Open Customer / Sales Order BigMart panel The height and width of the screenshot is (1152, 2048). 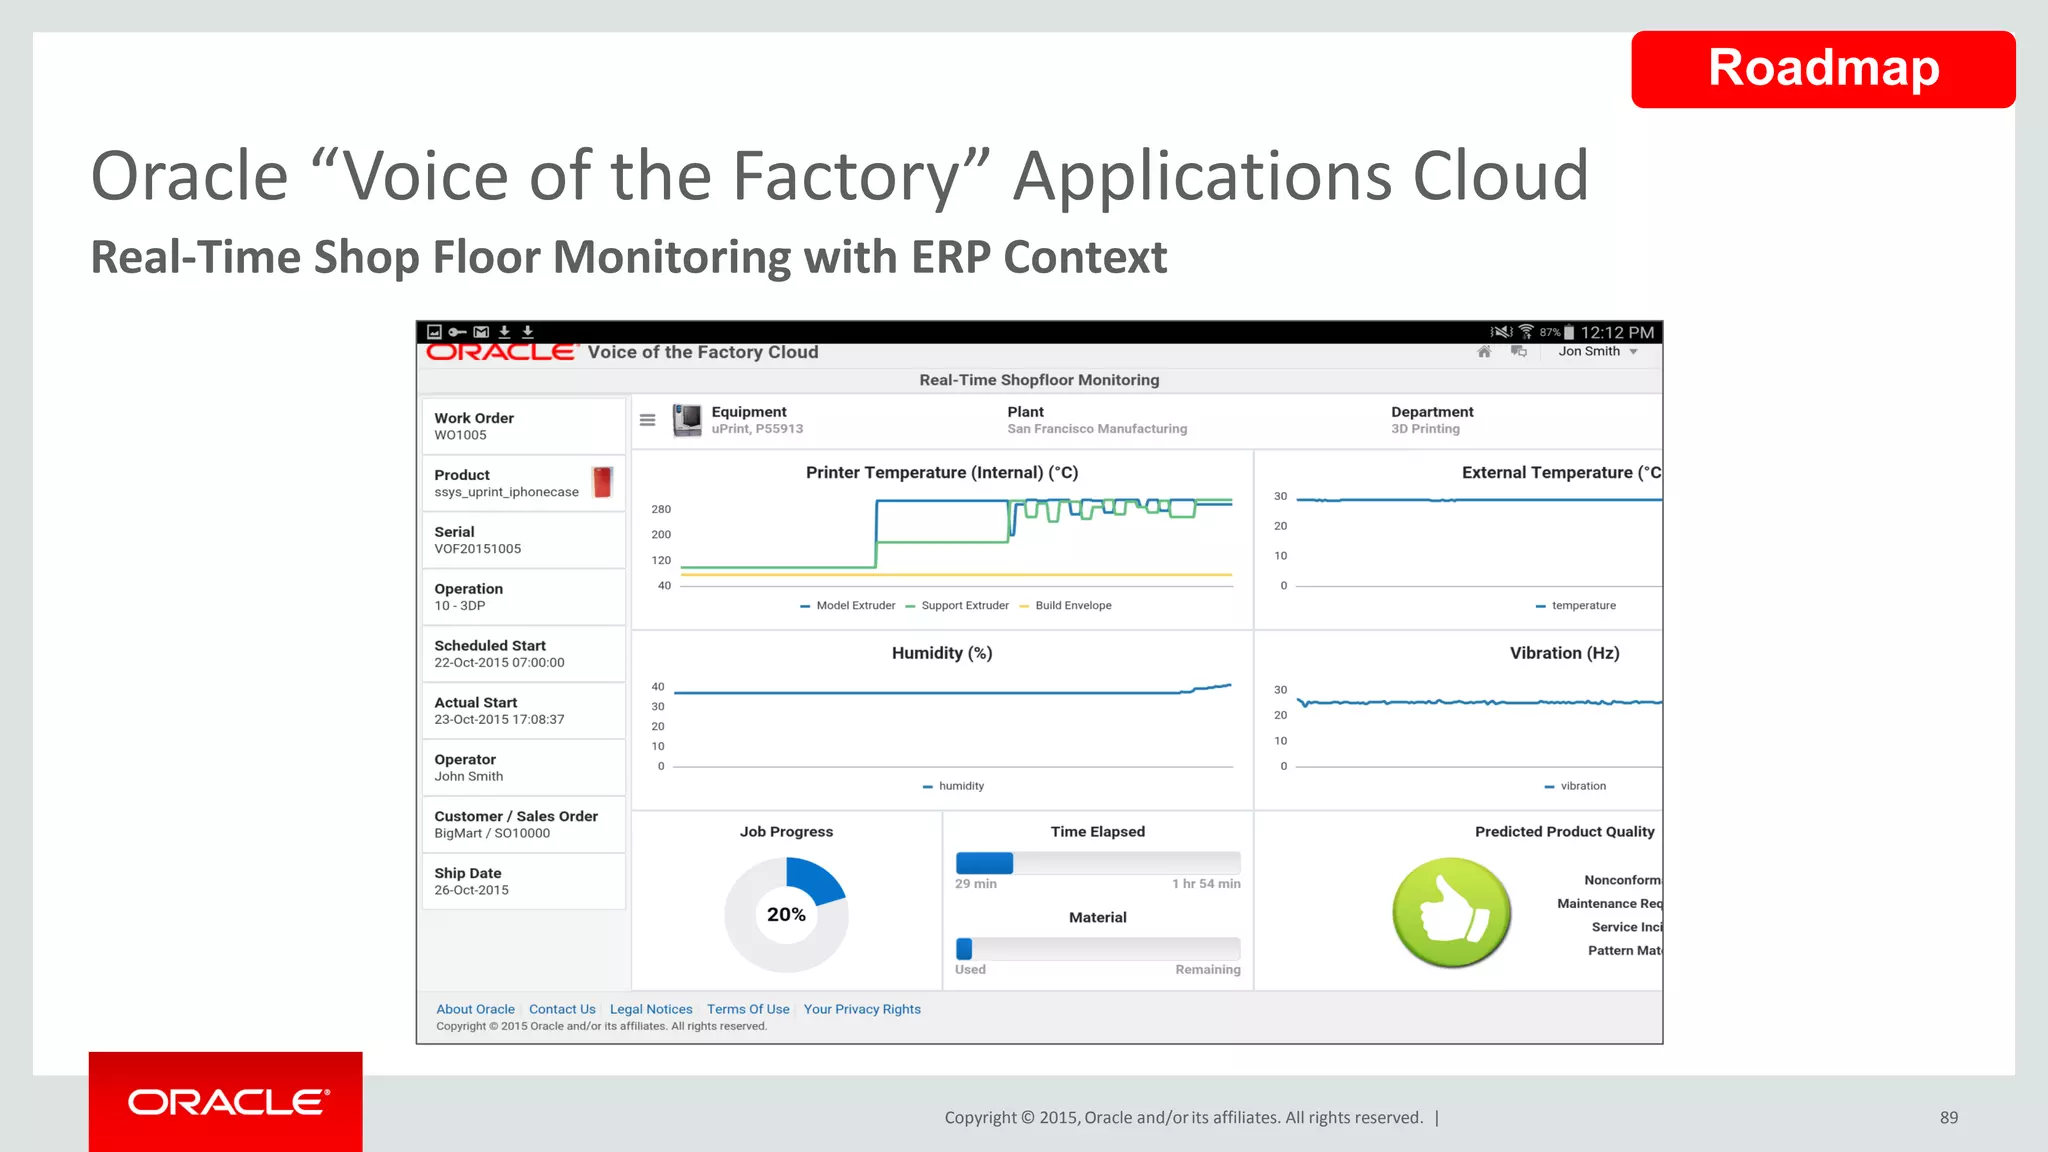click(524, 825)
